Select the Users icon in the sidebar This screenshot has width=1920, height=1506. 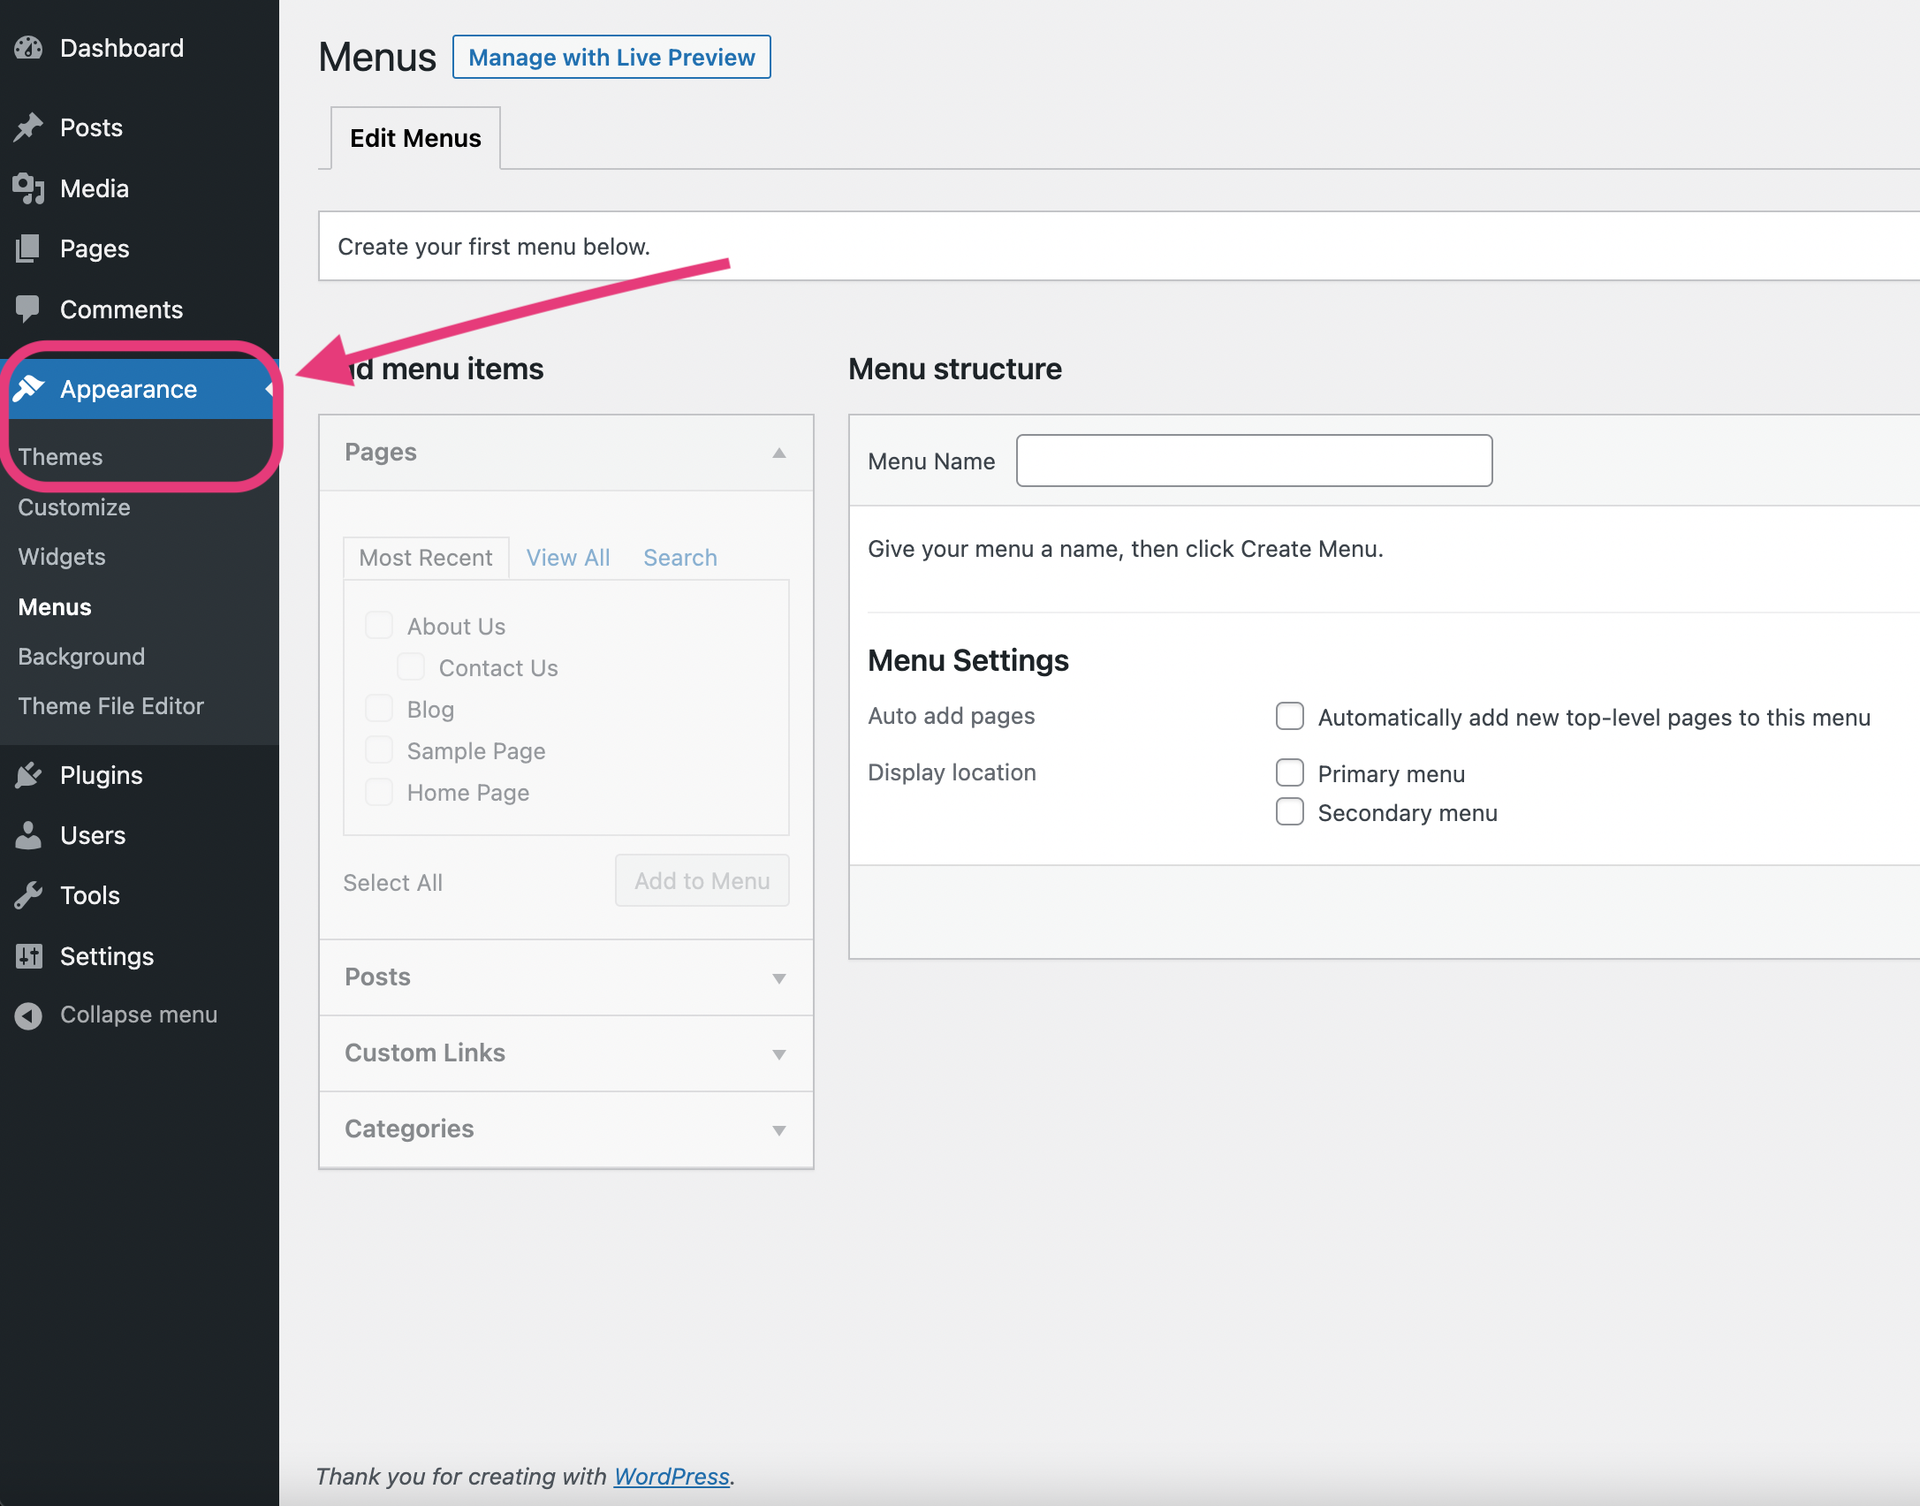point(29,835)
